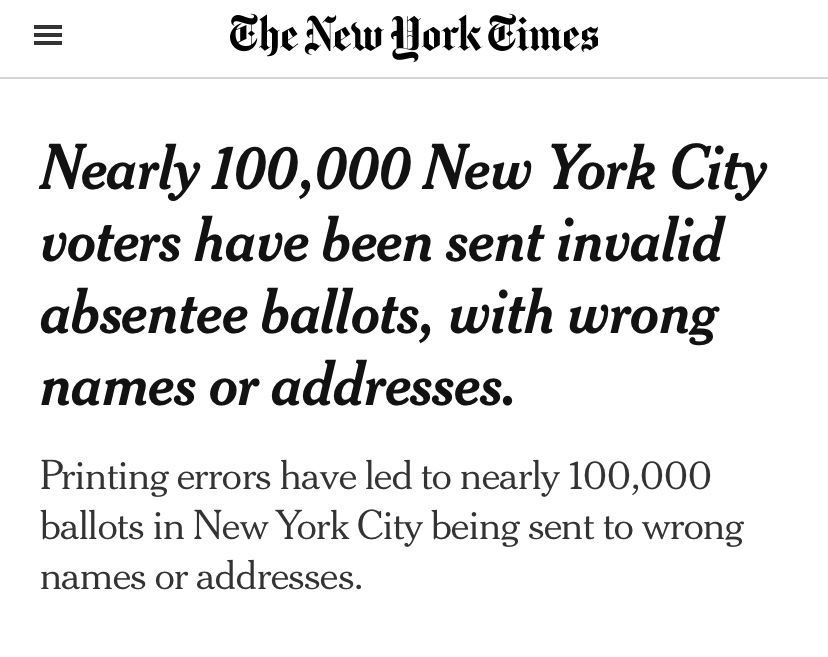Click The New York Times logo
Viewport: 828px width, 657px height.
(x=413, y=36)
